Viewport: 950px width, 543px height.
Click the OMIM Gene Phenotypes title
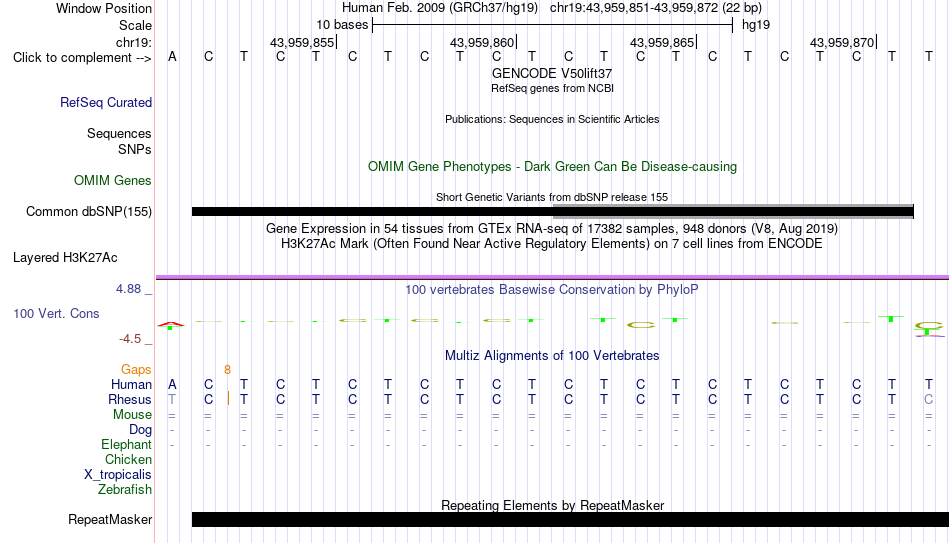[x=553, y=167]
